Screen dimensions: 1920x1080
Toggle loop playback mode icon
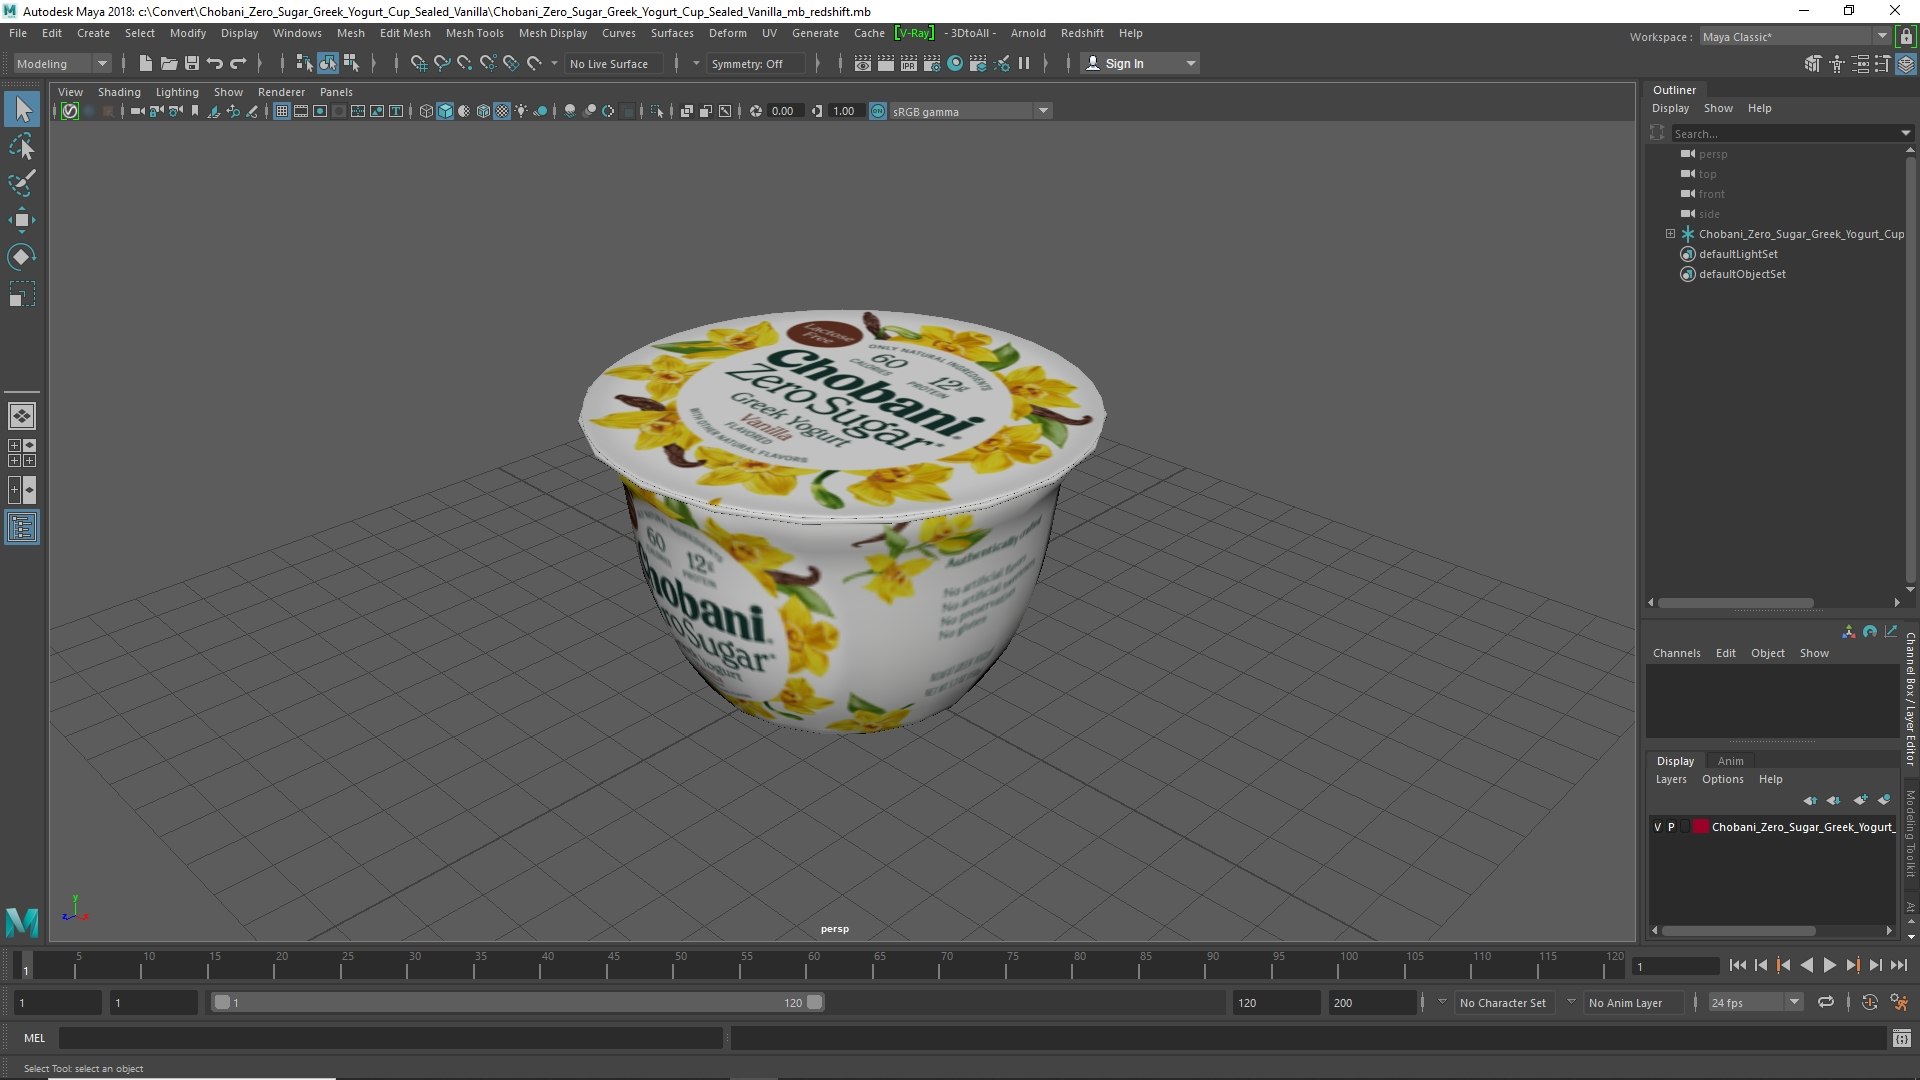click(x=1826, y=1002)
